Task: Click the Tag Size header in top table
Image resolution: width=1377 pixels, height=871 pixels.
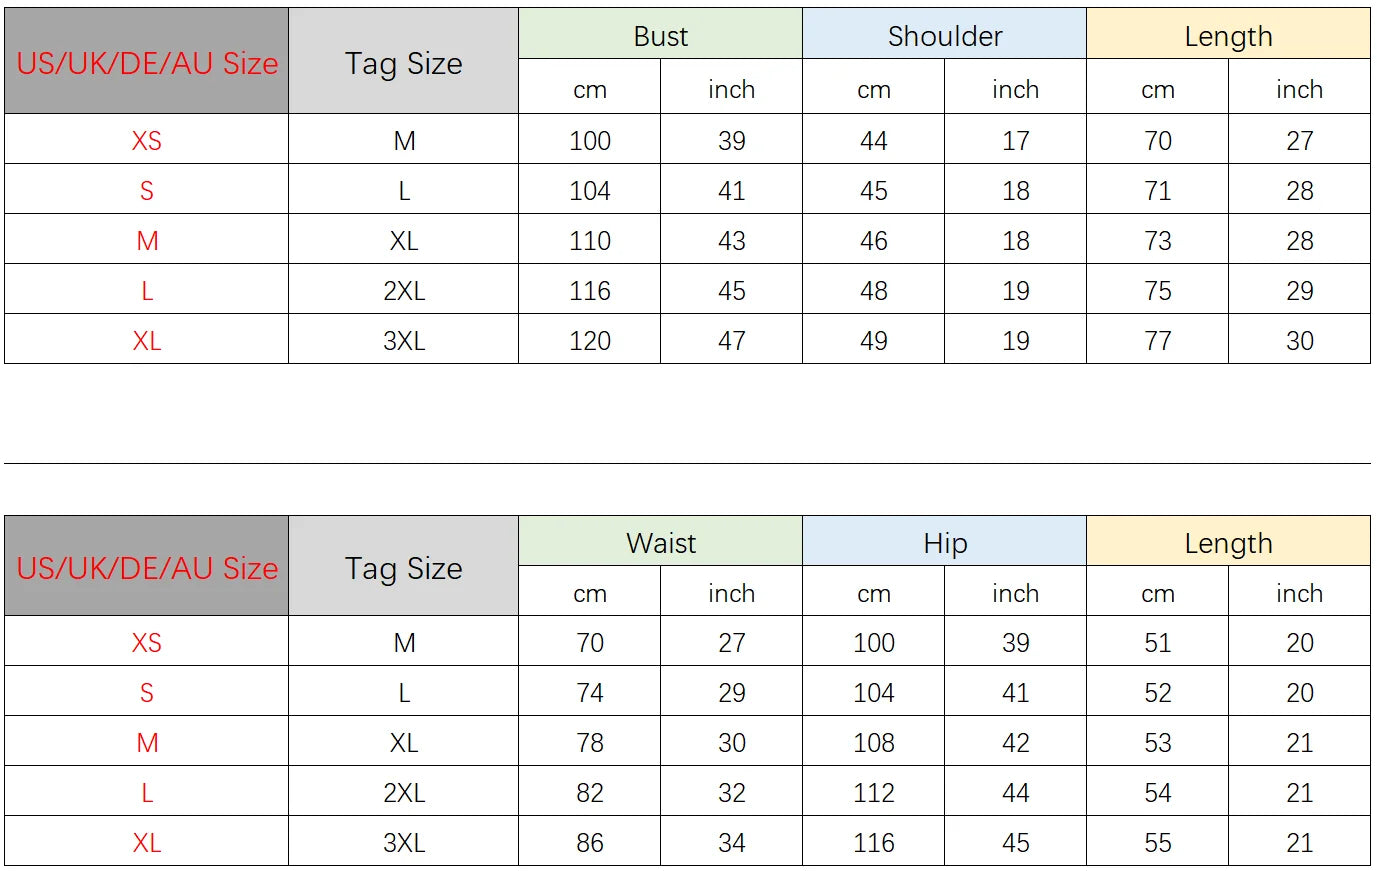Action: point(404,62)
